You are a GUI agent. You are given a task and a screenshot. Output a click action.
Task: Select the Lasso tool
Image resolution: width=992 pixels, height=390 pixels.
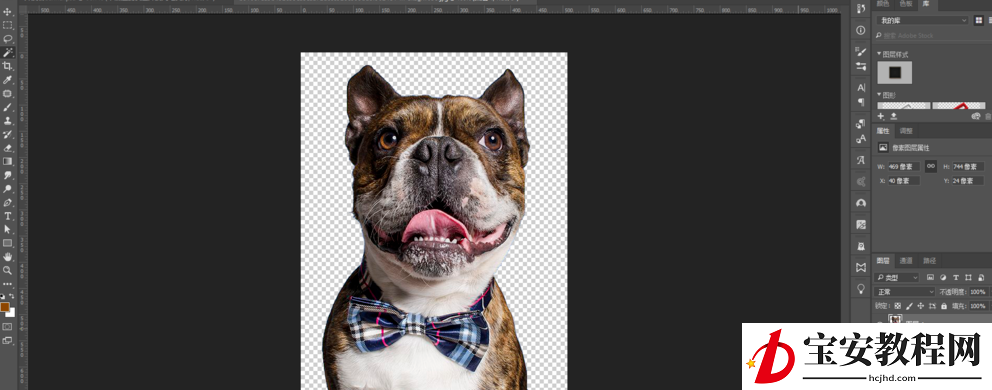8,39
